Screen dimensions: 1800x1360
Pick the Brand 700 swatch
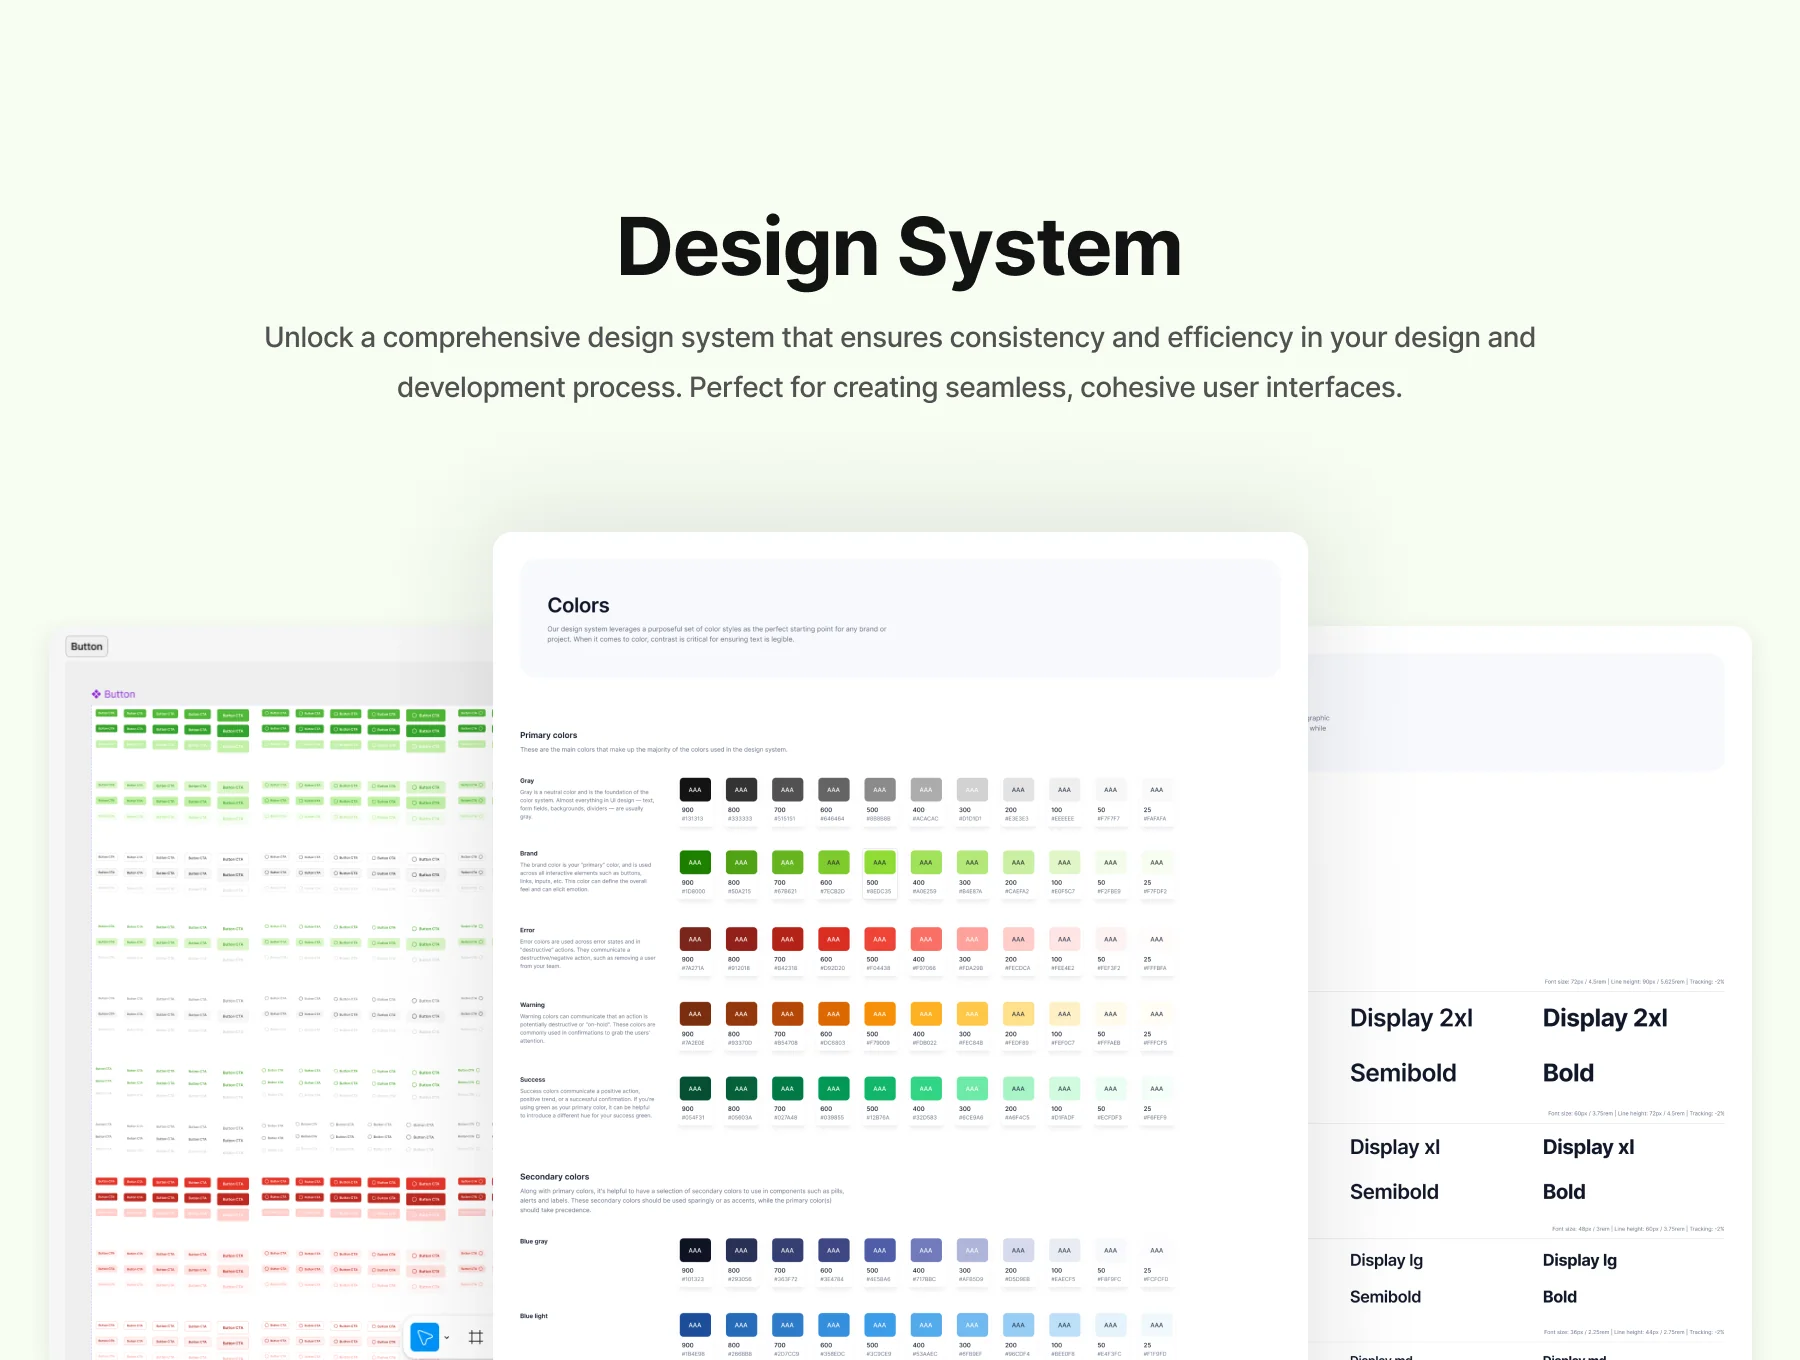coord(788,862)
